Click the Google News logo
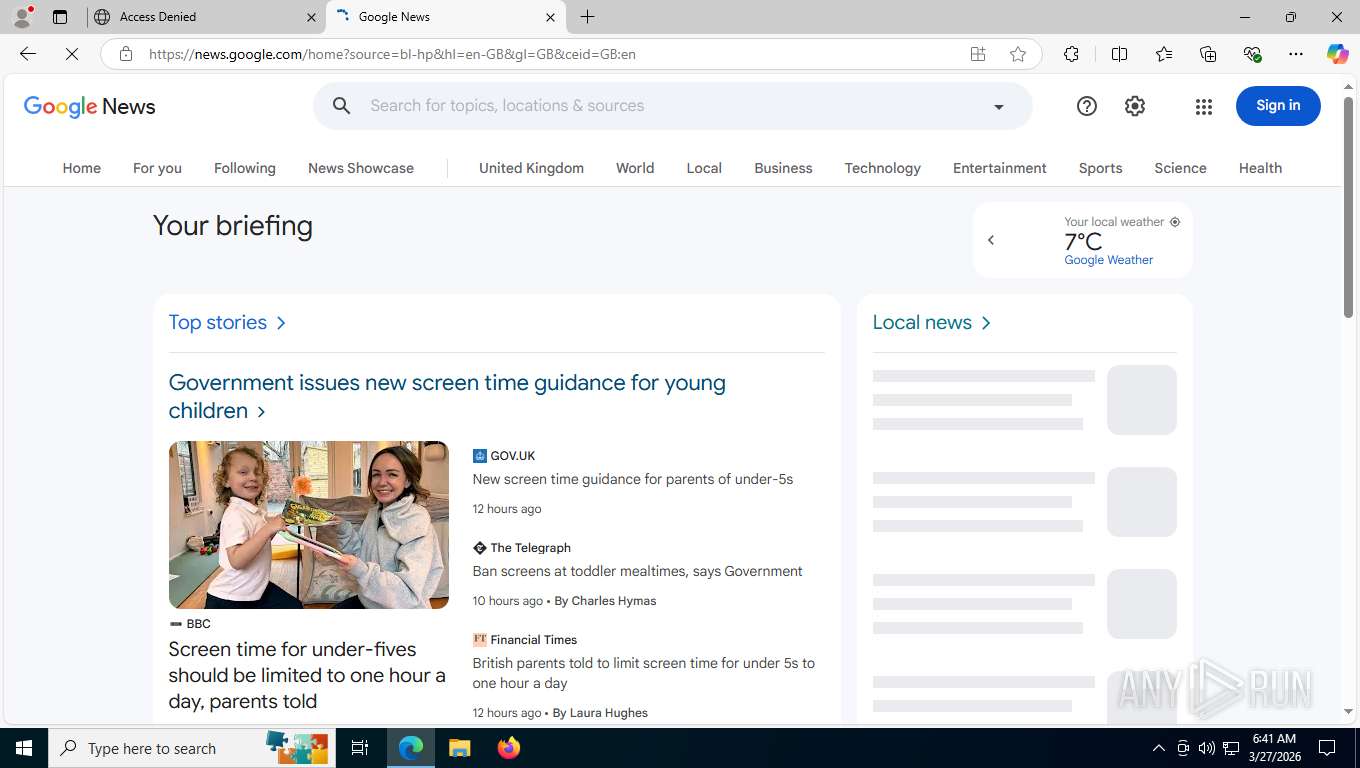This screenshot has width=1360, height=768. (90, 106)
